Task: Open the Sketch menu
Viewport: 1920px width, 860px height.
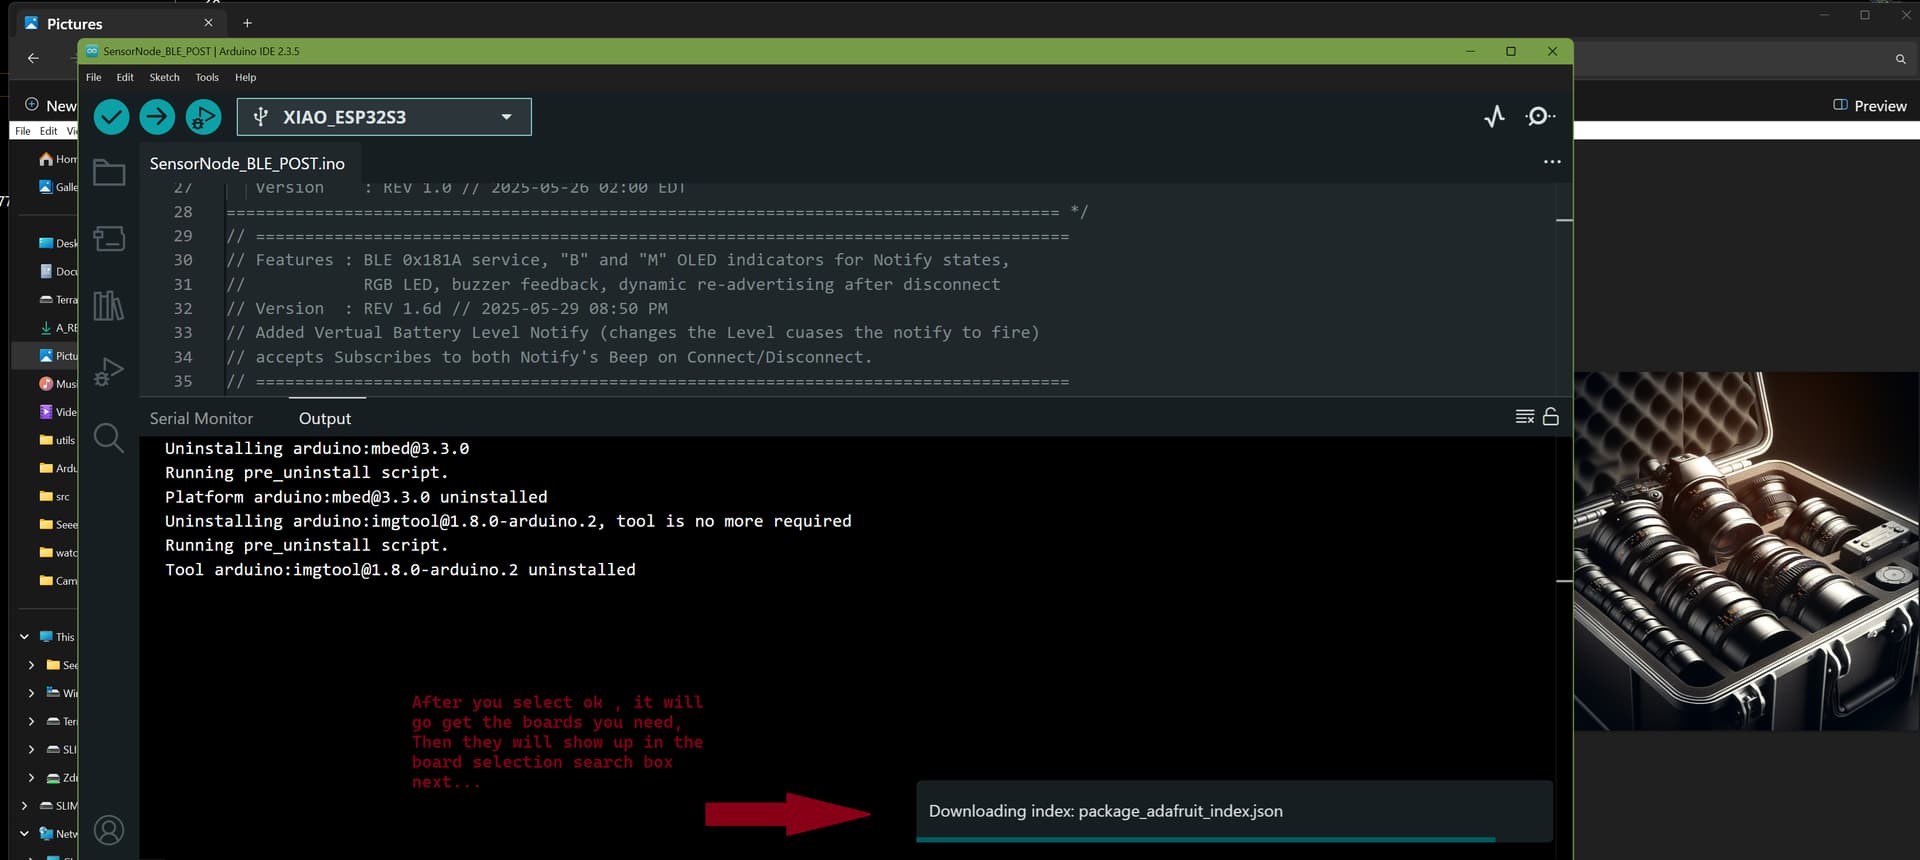Action: pyautogui.click(x=164, y=77)
